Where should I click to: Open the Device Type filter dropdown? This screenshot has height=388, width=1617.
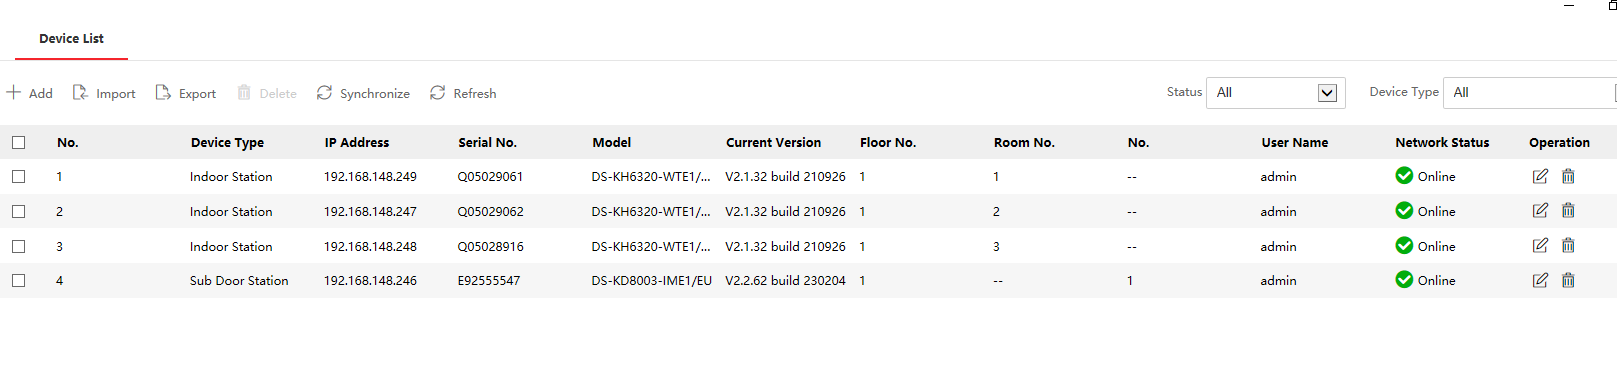click(x=1530, y=93)
